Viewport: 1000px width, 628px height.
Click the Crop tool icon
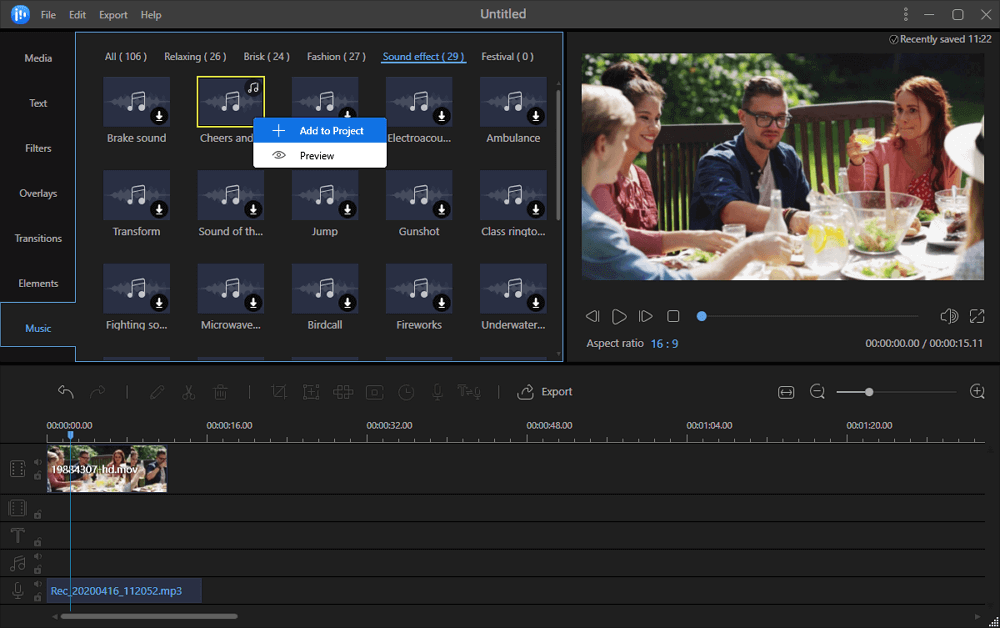point(279,392)
